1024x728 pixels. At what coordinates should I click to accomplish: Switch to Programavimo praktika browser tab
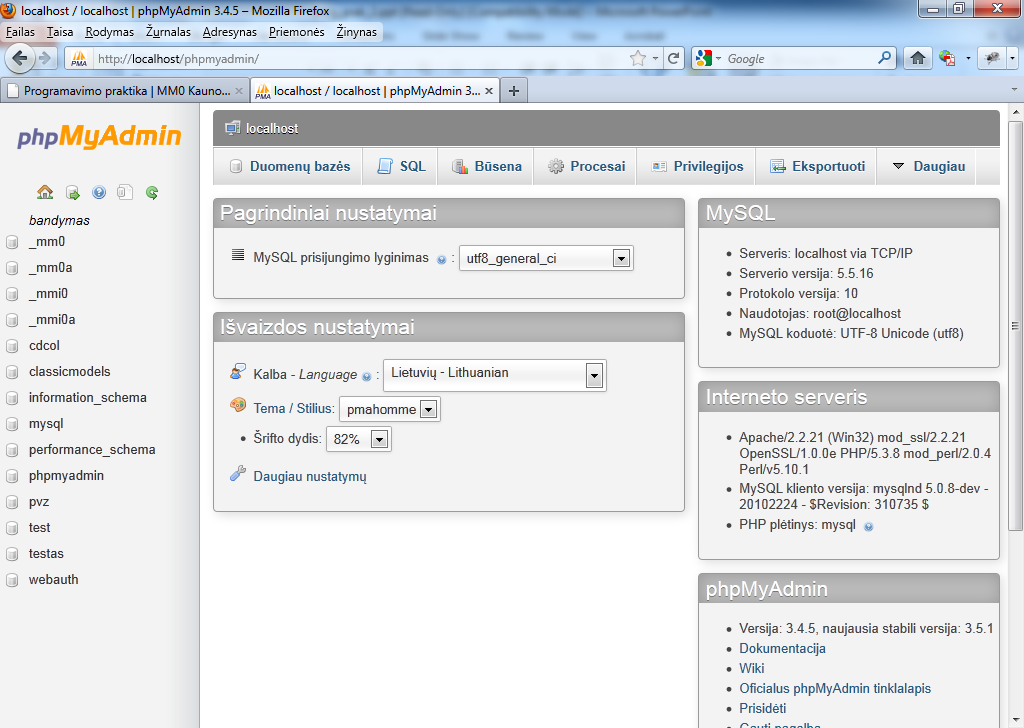point(125,91)
